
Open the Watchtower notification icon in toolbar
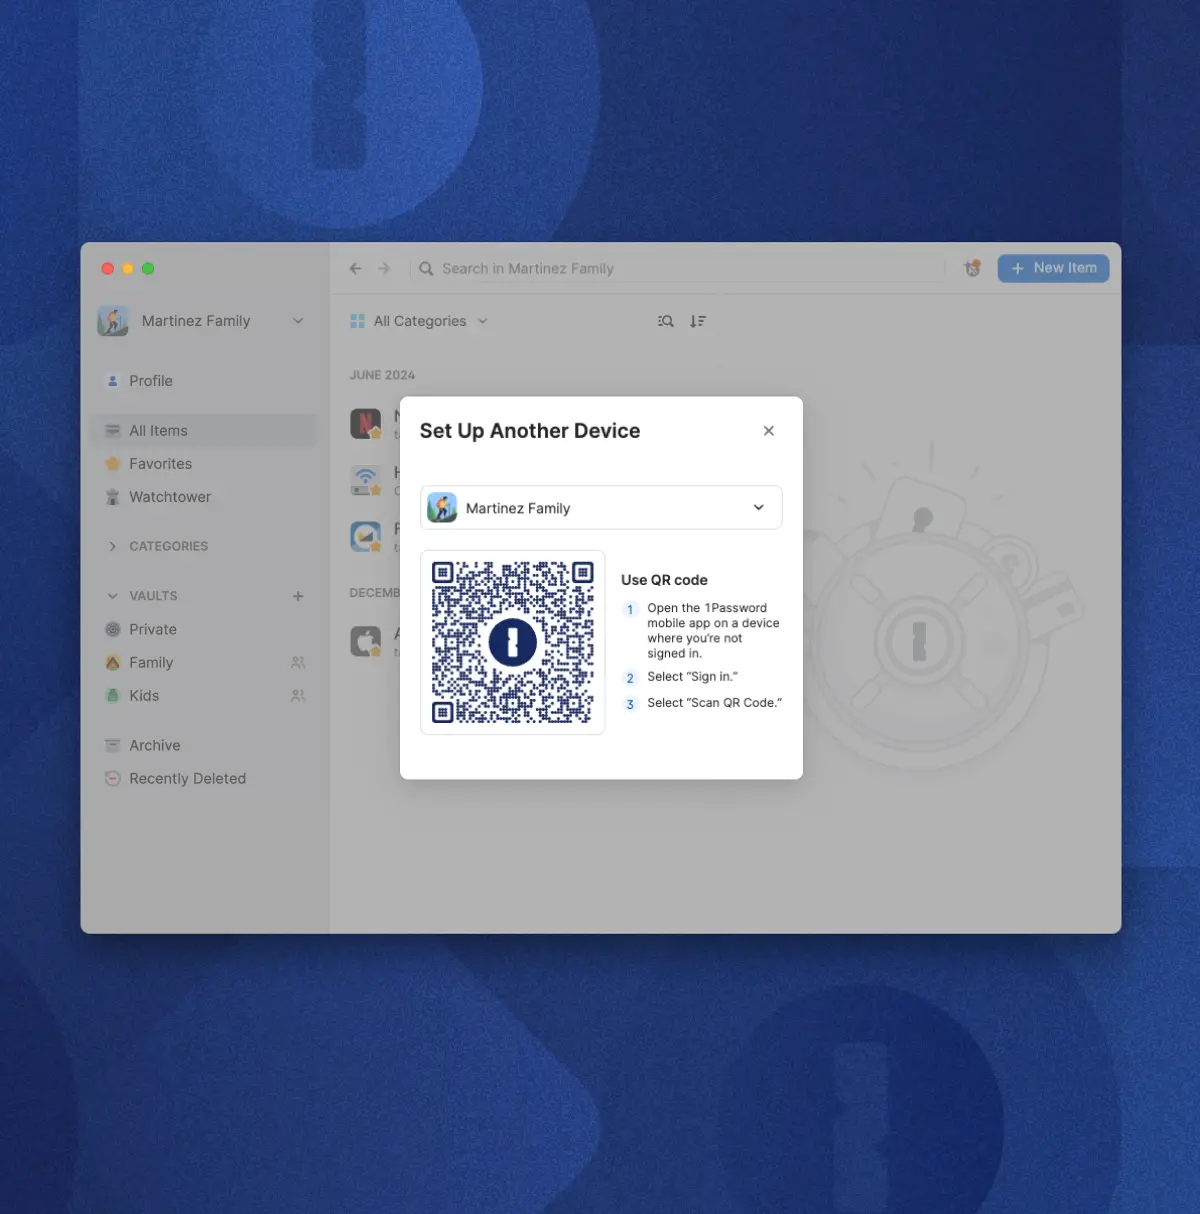[972, 268]
